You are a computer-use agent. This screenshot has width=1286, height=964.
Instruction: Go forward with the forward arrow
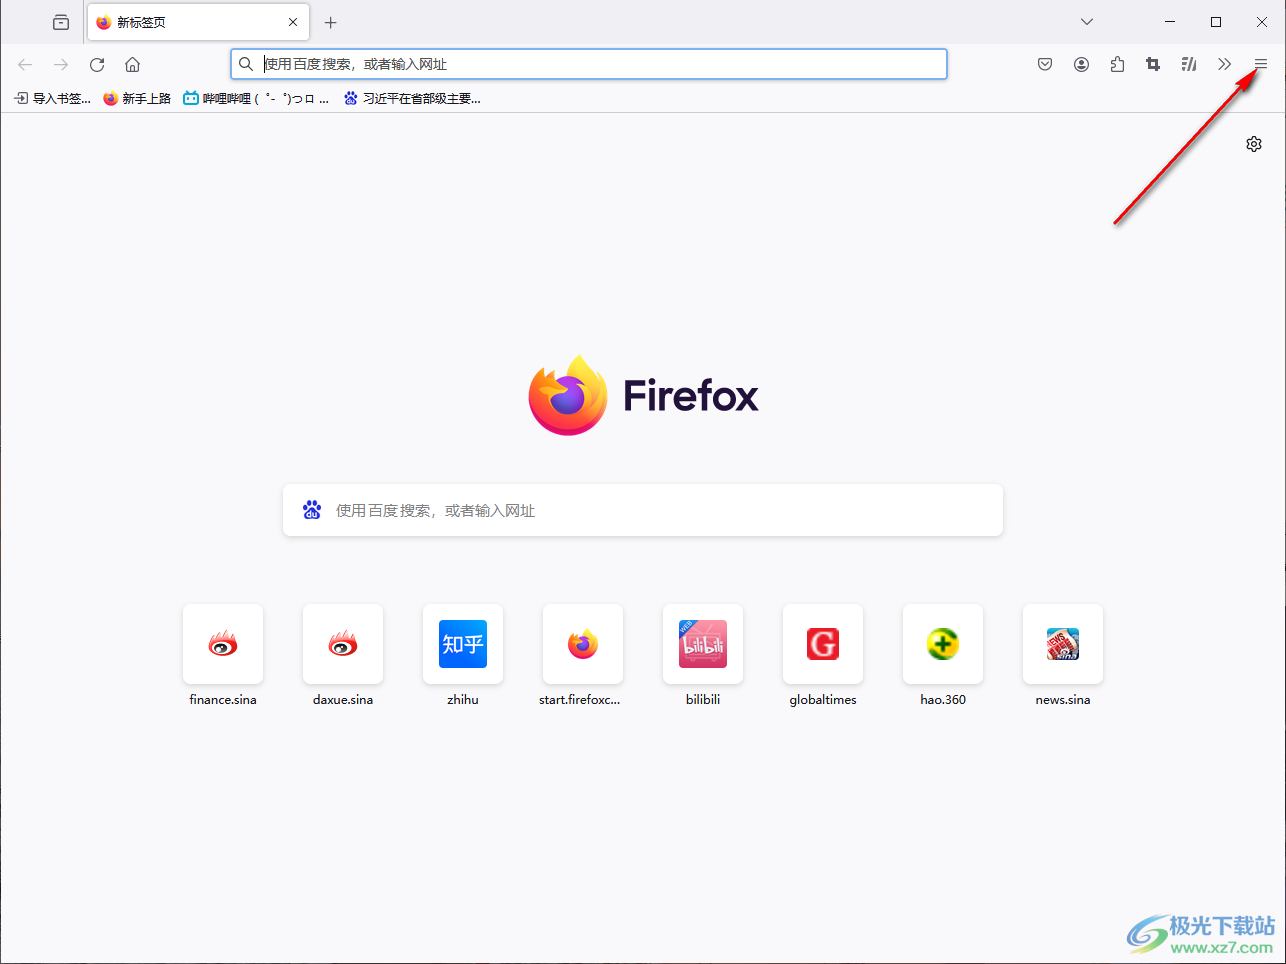[x=61, y=64]
